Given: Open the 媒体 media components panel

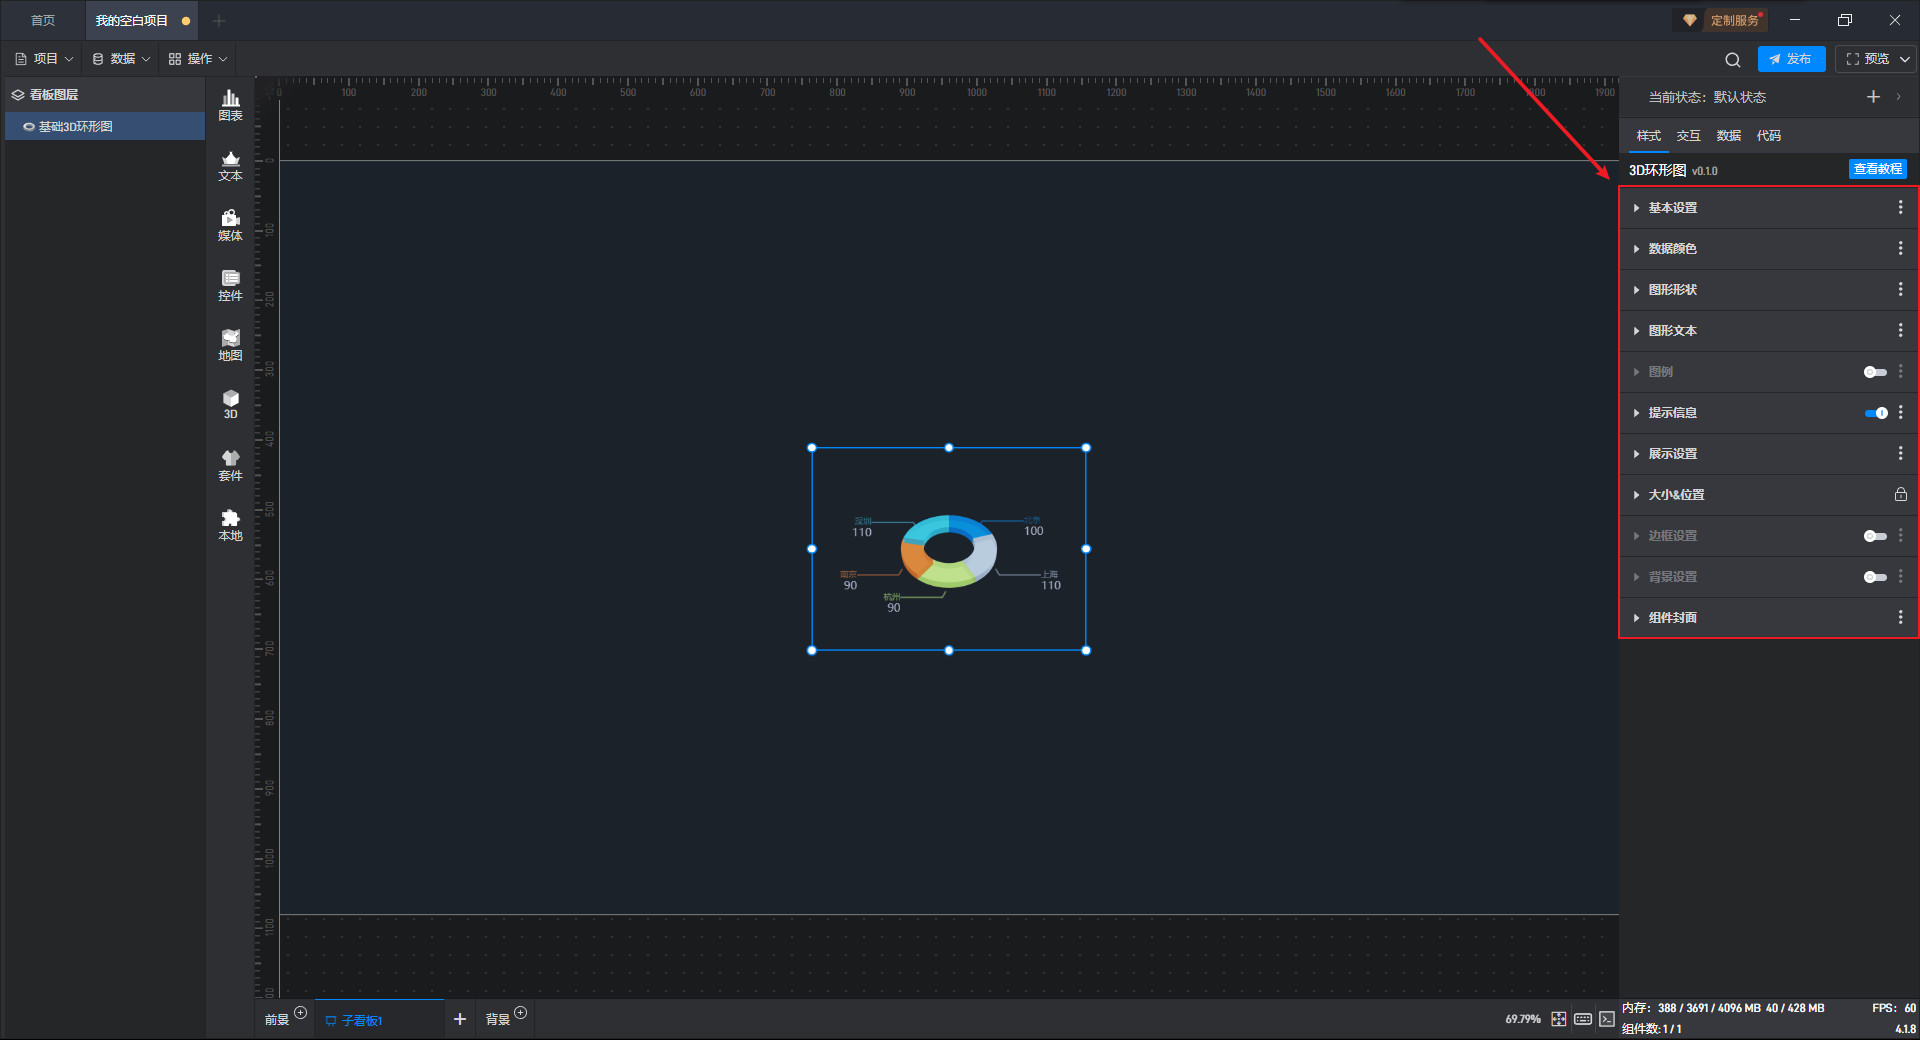Looking at the screenshot, I should (230, 225).
